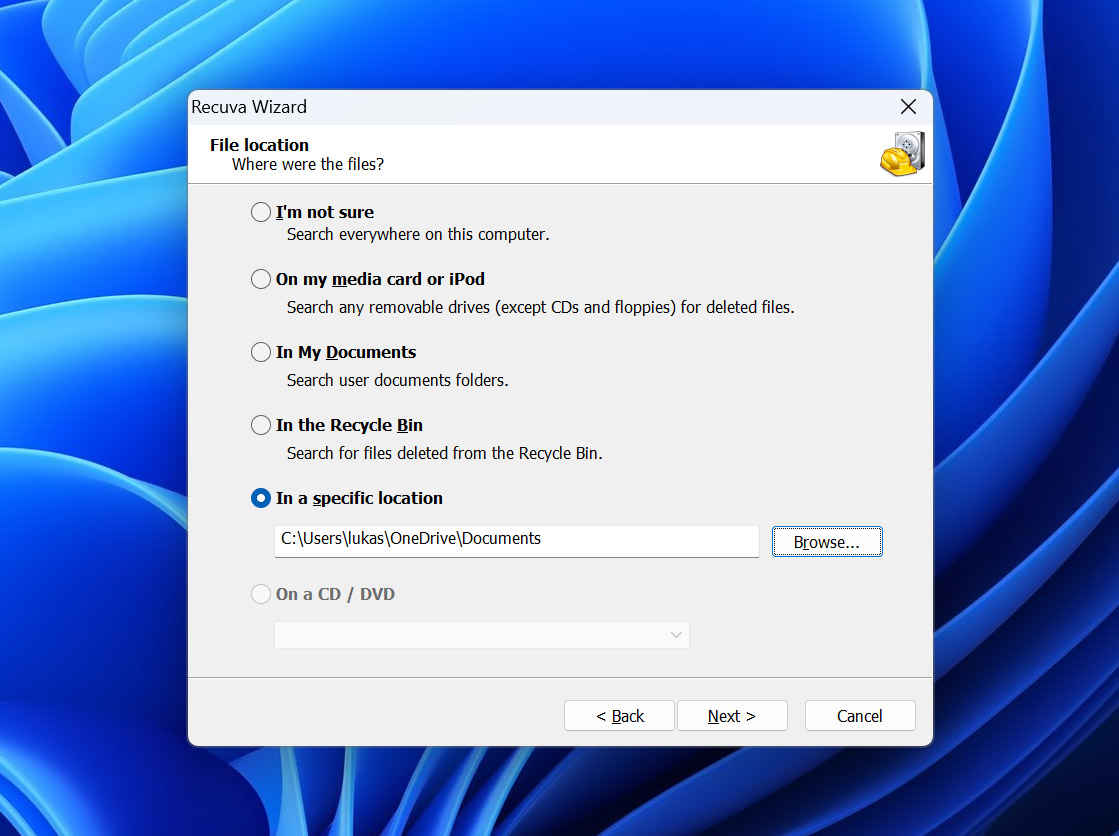Viewport: 1119px width, 836px height.
Task: Click the removable drives description text
Action: click(x=540, y=307)
